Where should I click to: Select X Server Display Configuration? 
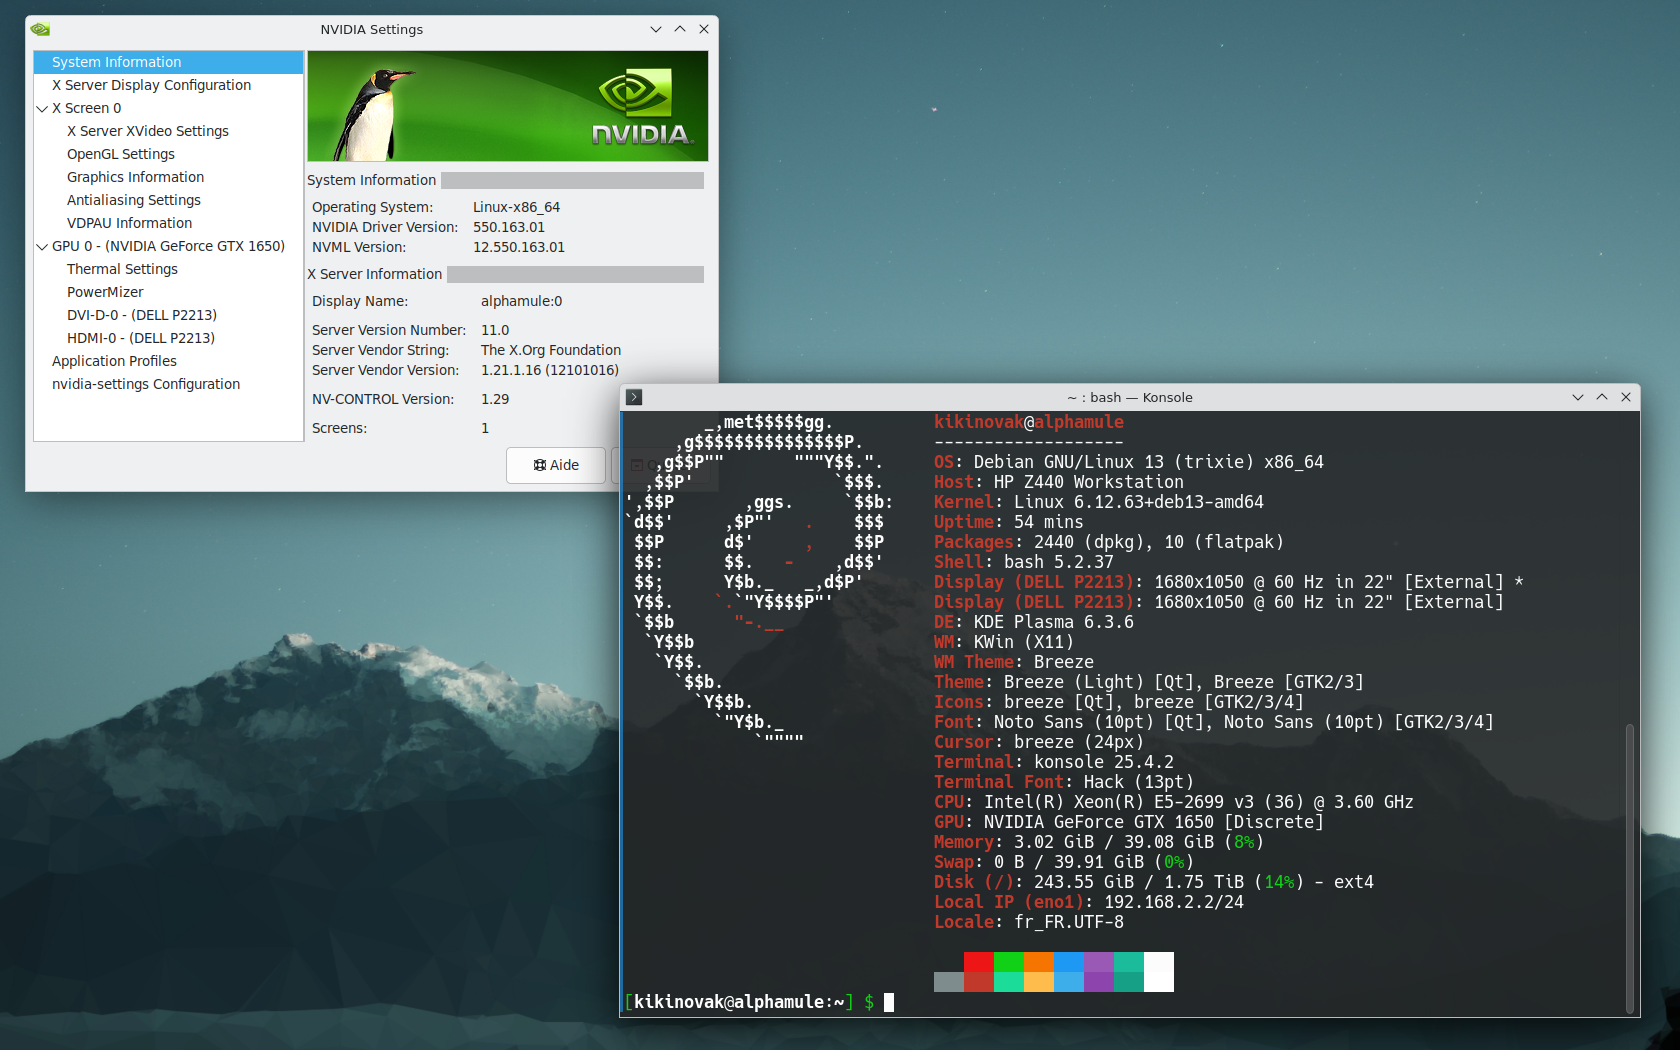(x=151, y=85)
